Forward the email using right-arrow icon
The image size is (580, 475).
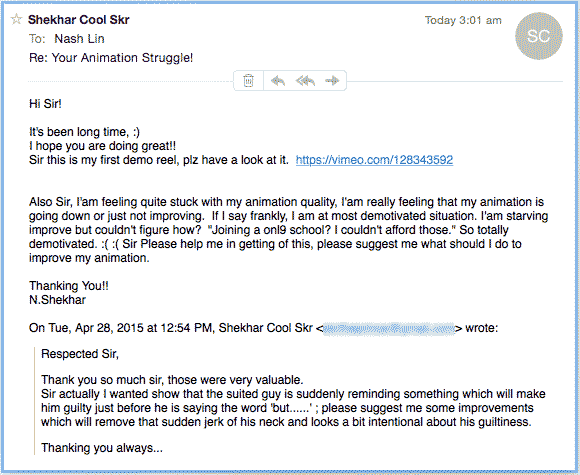click(332, 80)
